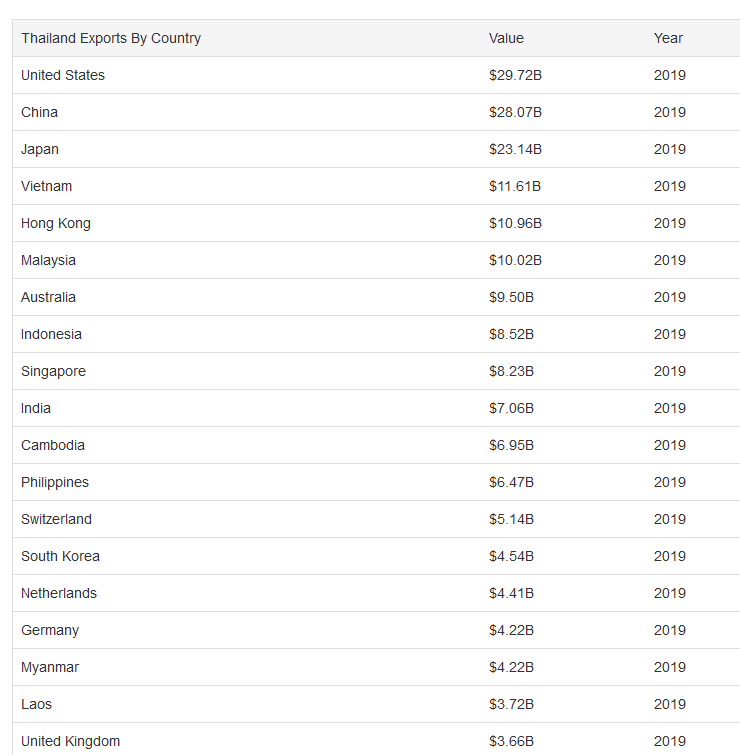
Task: Select the Singapore country name
Action: click(53, 371)
